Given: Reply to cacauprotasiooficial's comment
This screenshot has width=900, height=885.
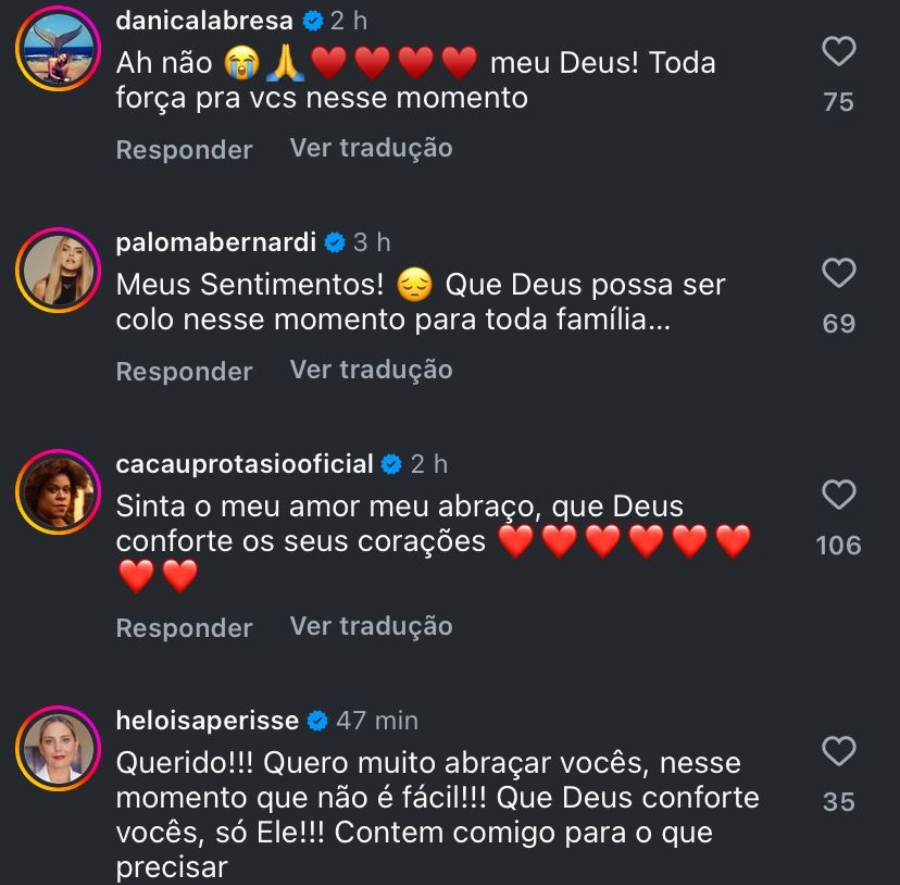Looking at the screenshot, I should 184,628.
